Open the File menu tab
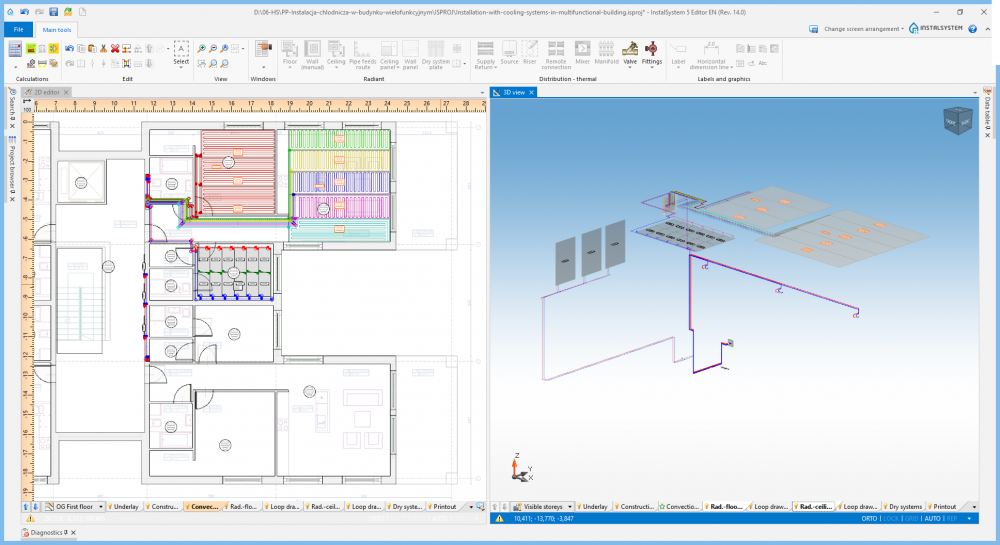The height and width of the screenshot is (545, 1000). (18, 30)
